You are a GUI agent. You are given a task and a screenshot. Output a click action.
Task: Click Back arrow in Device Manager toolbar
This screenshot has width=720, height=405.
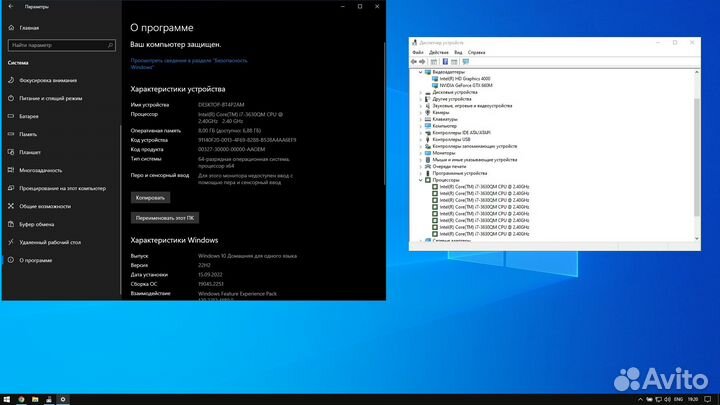[414, 62]
